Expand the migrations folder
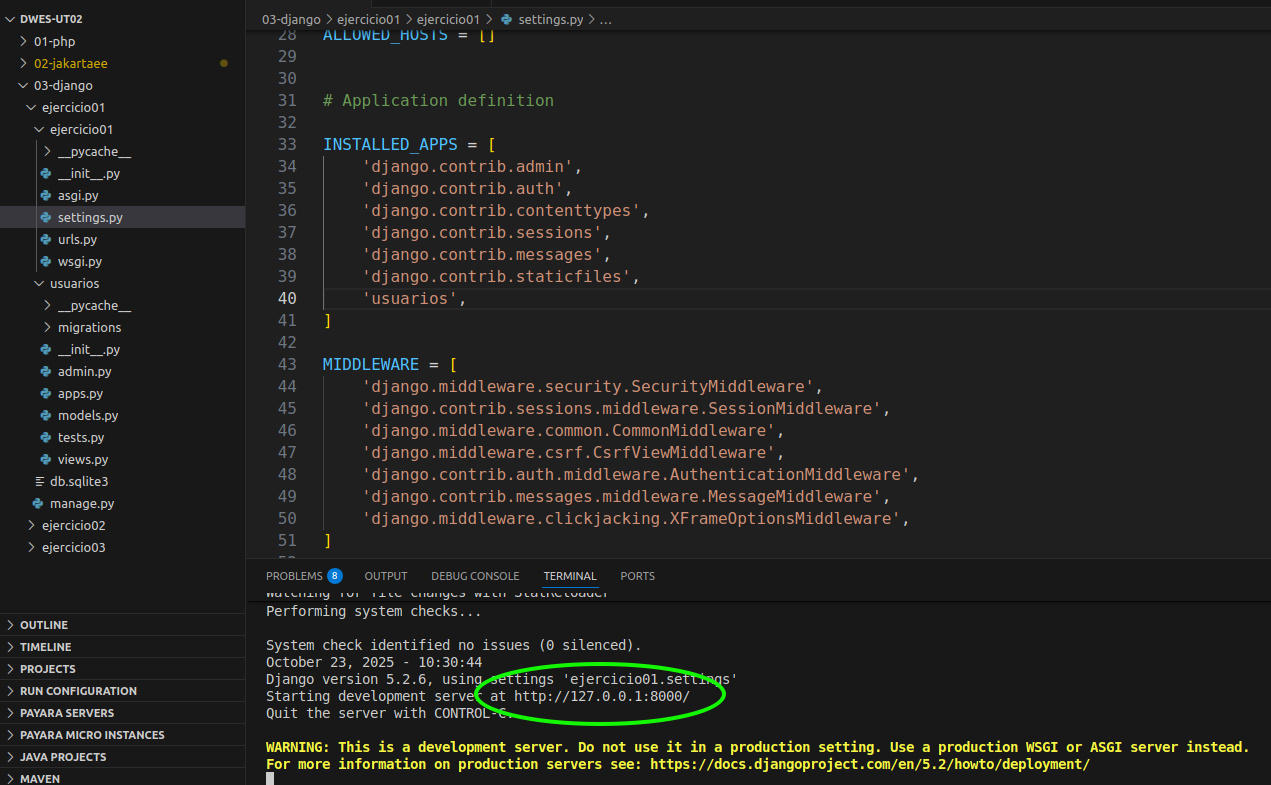The width and height of the screenshot is (1271, 785). [x=89, y=327]
